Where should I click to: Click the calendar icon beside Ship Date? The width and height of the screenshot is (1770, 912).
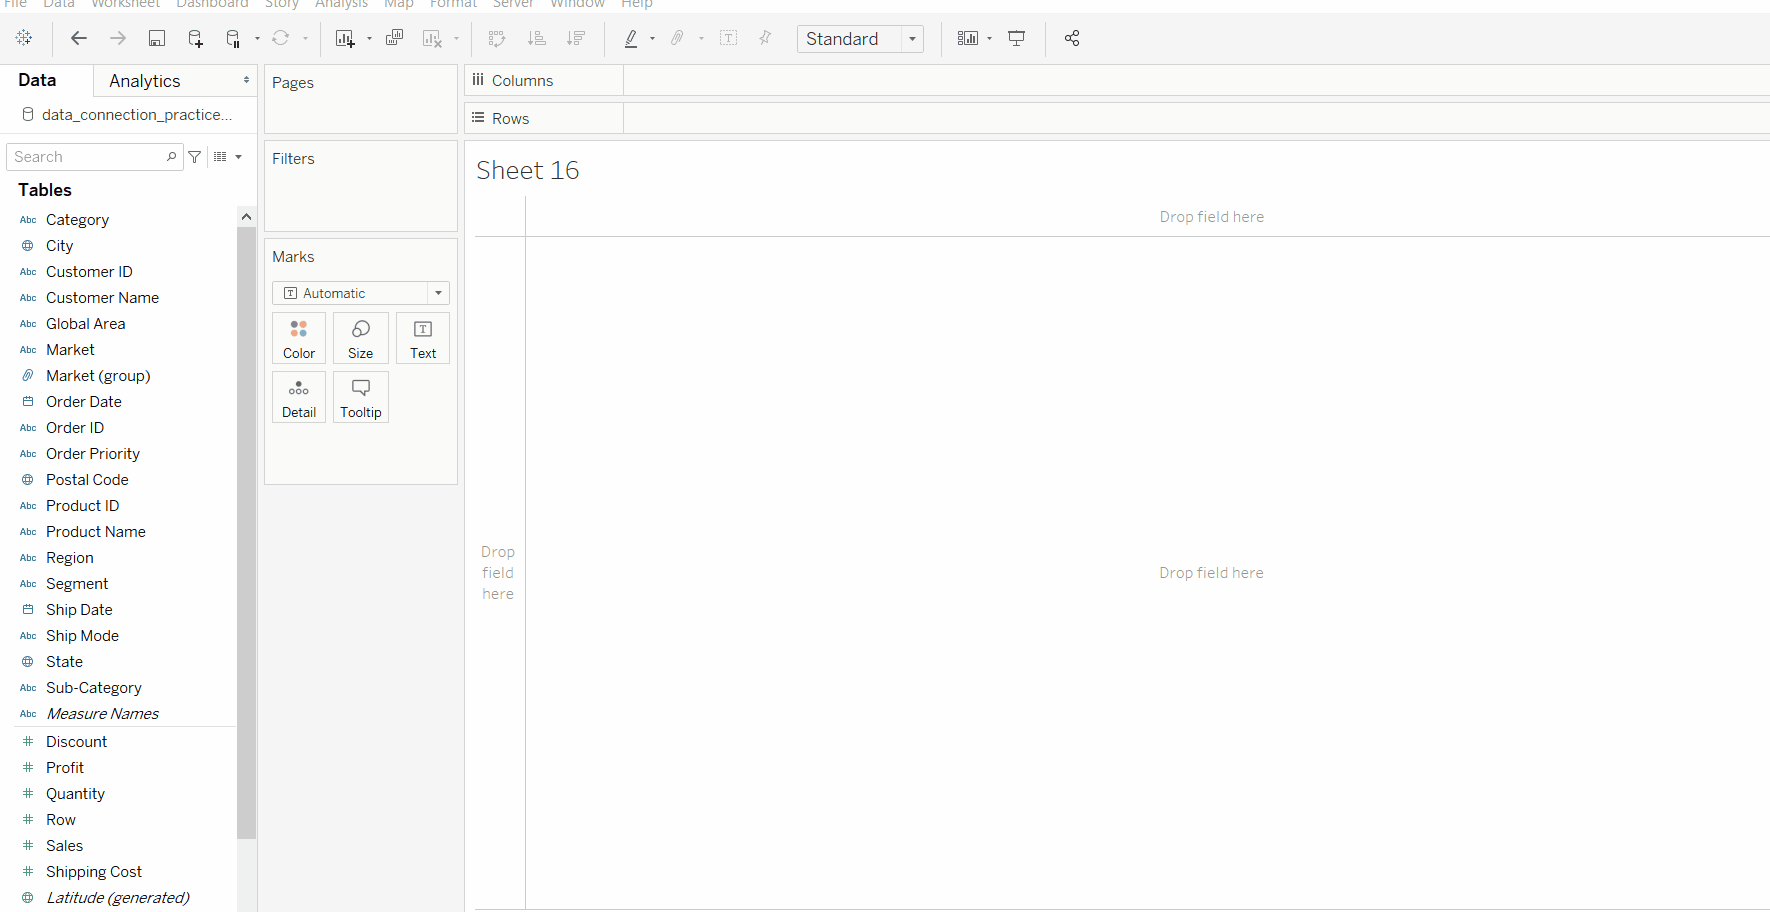point(28,610)
